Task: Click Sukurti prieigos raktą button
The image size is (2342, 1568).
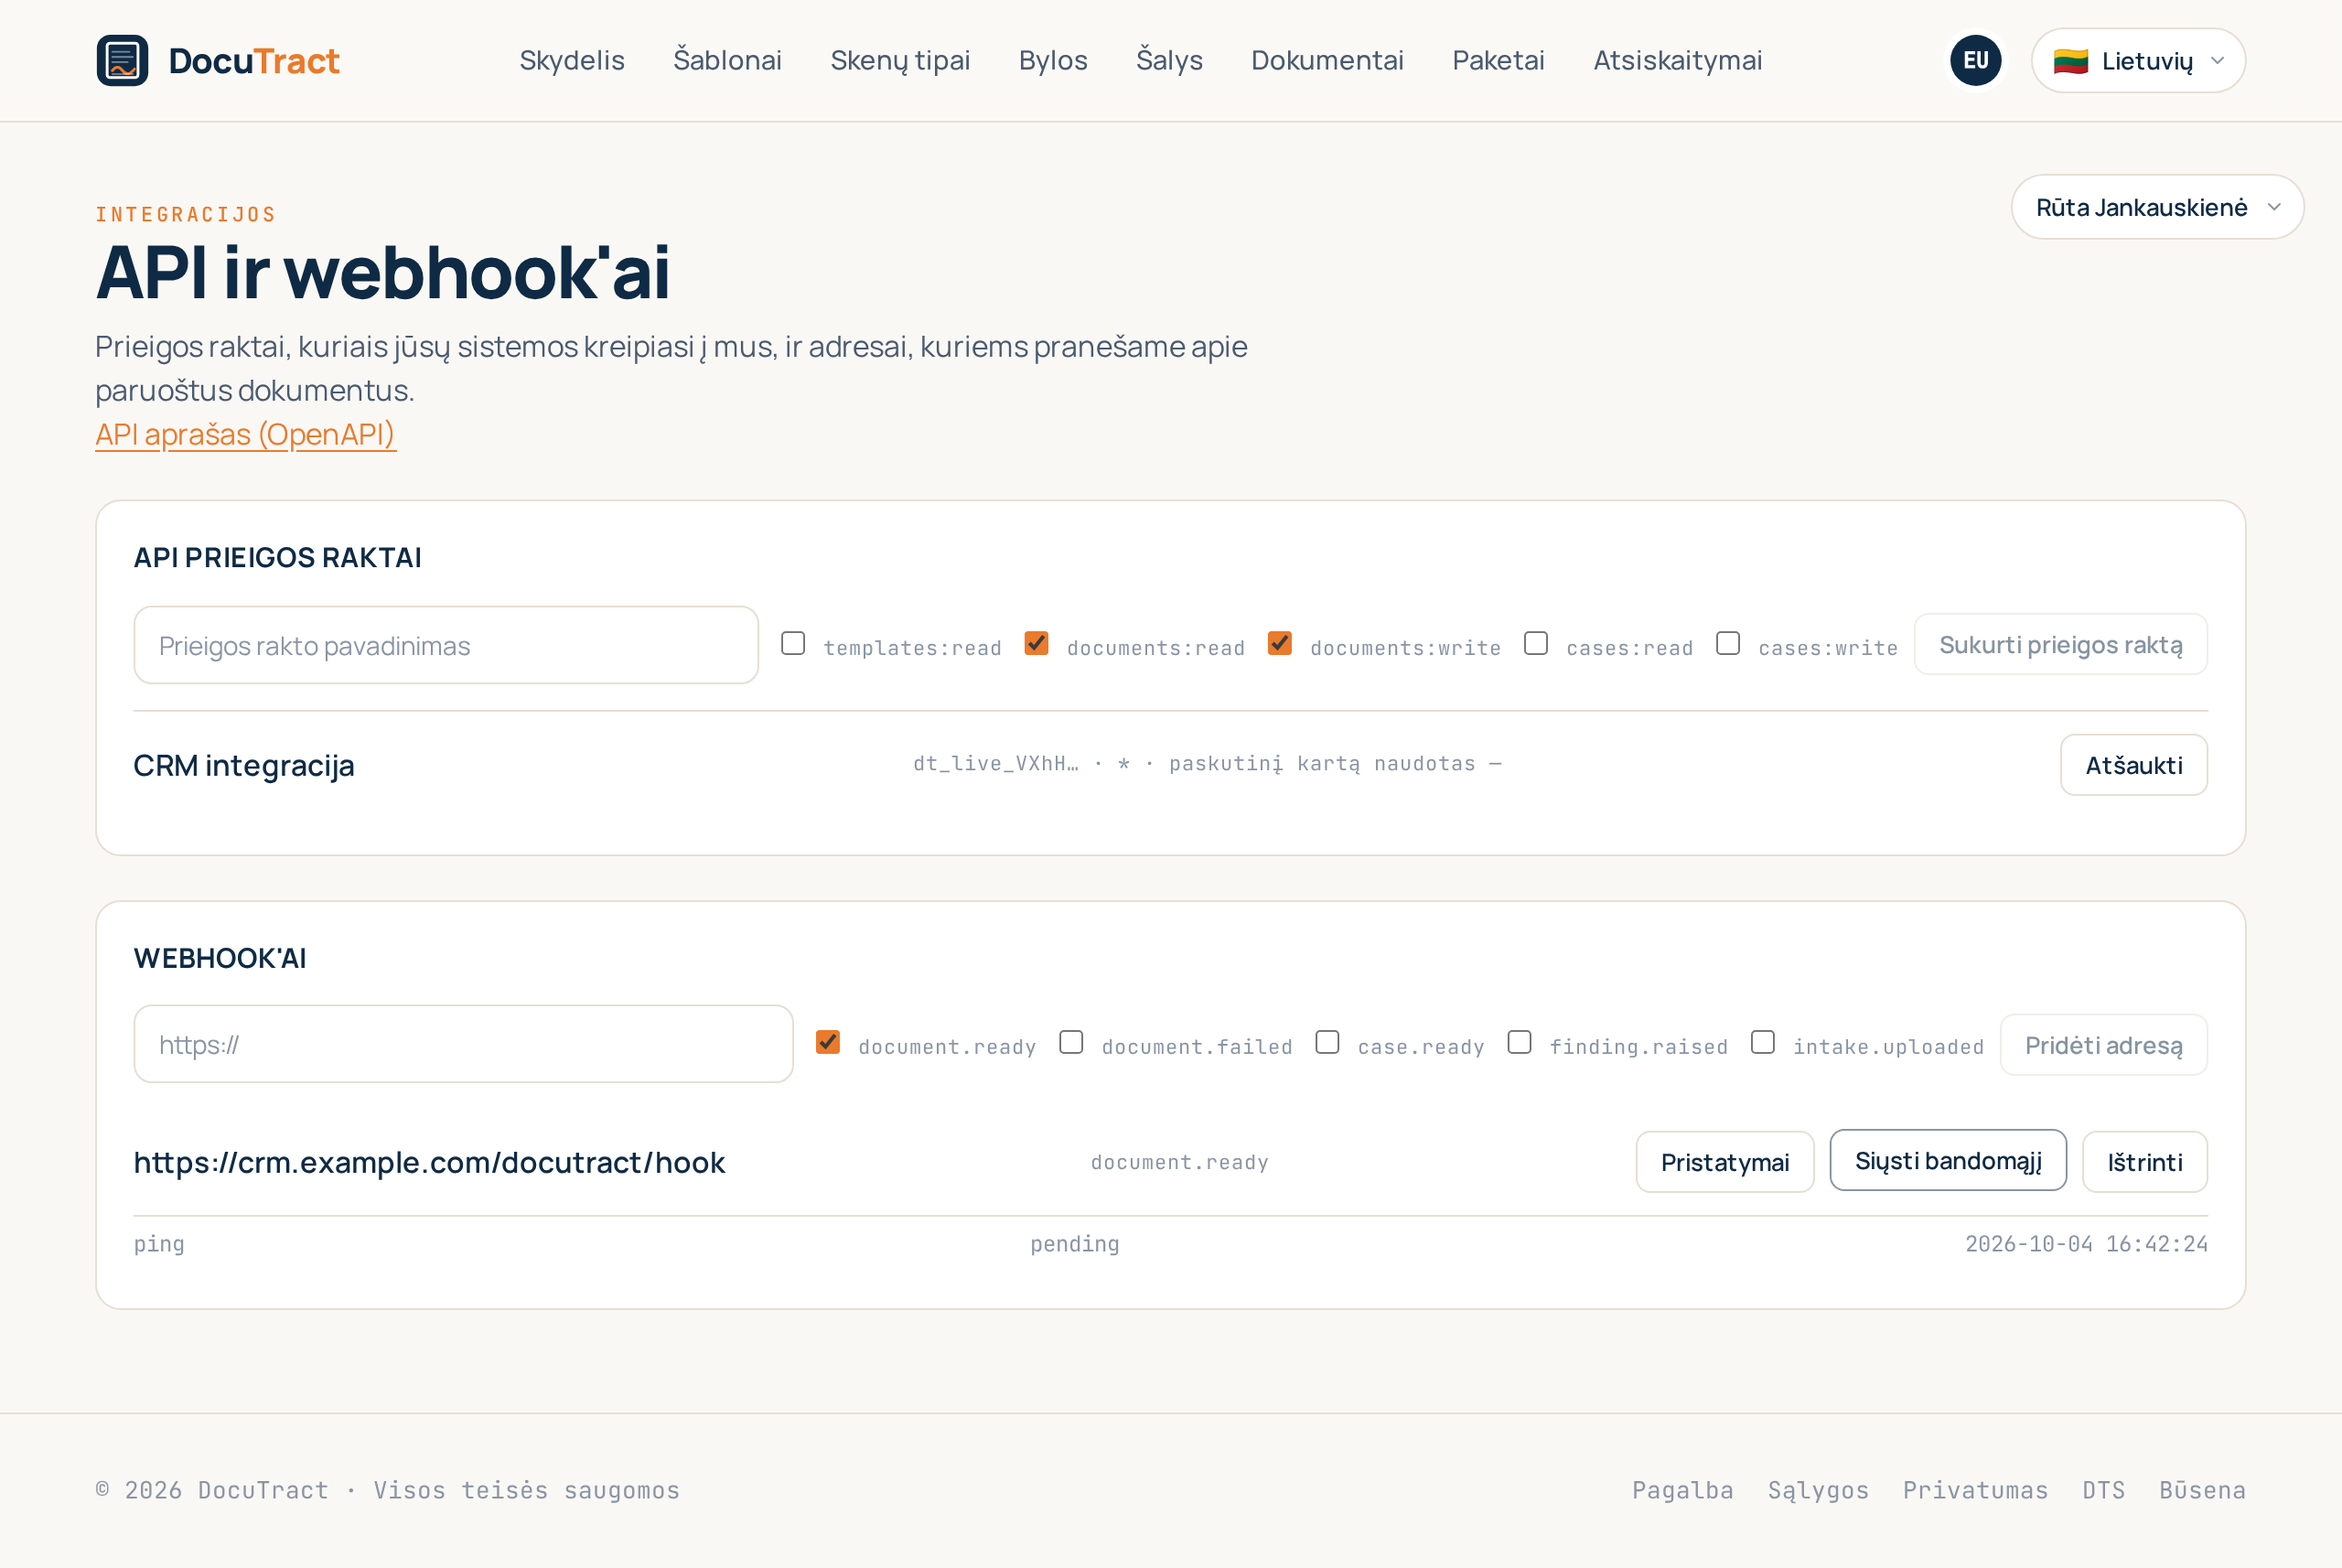Action: point(2060,644)
